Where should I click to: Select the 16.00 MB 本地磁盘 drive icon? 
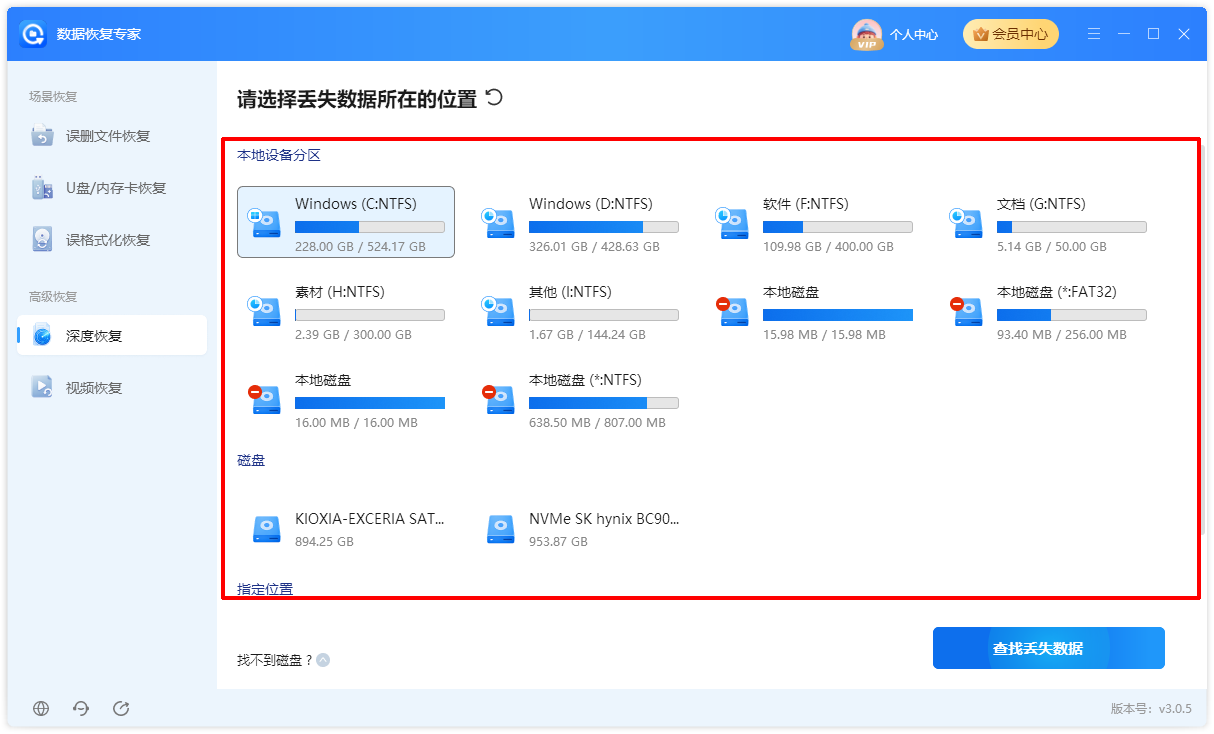click(x=265, y=399)
